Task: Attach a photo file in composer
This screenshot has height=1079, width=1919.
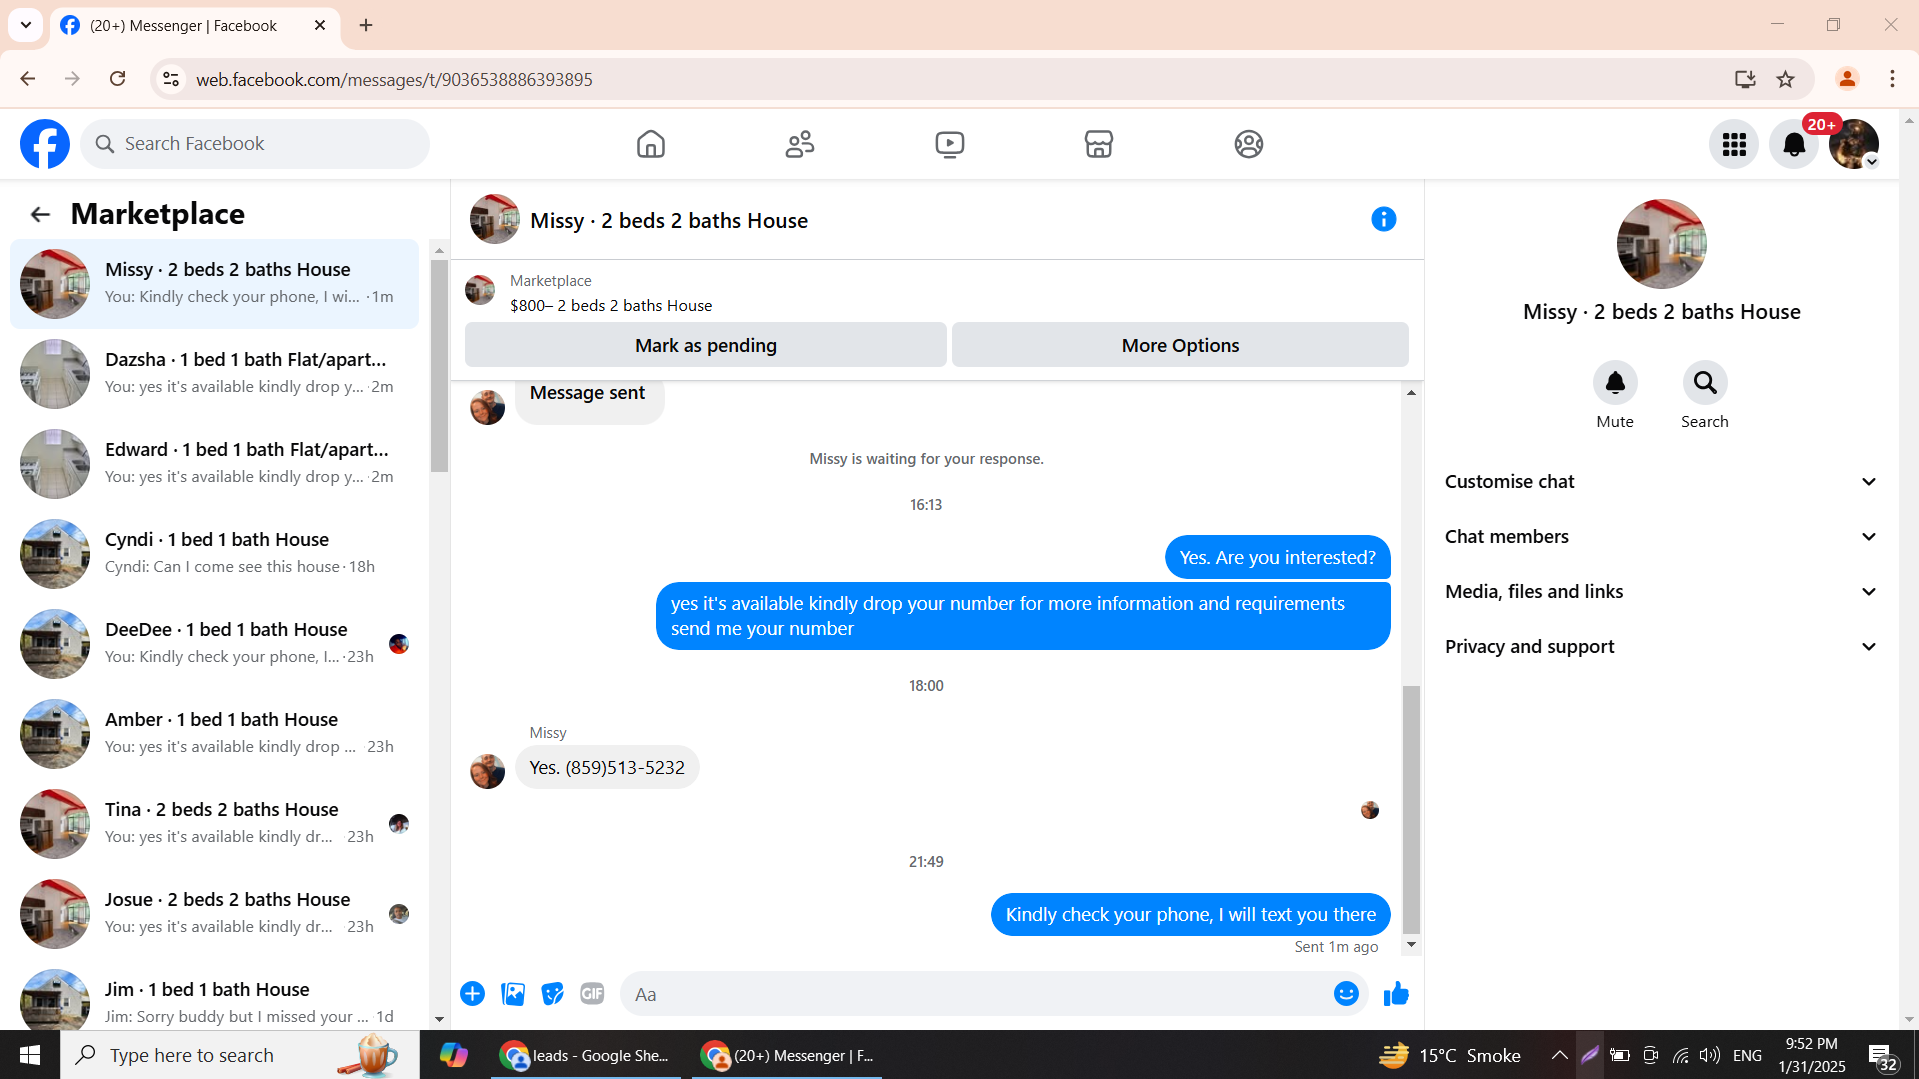Action: tap(513, 993)
